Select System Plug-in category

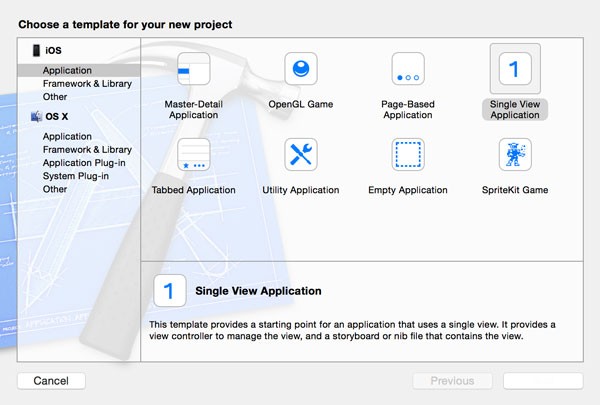click(x=76, y=176)
